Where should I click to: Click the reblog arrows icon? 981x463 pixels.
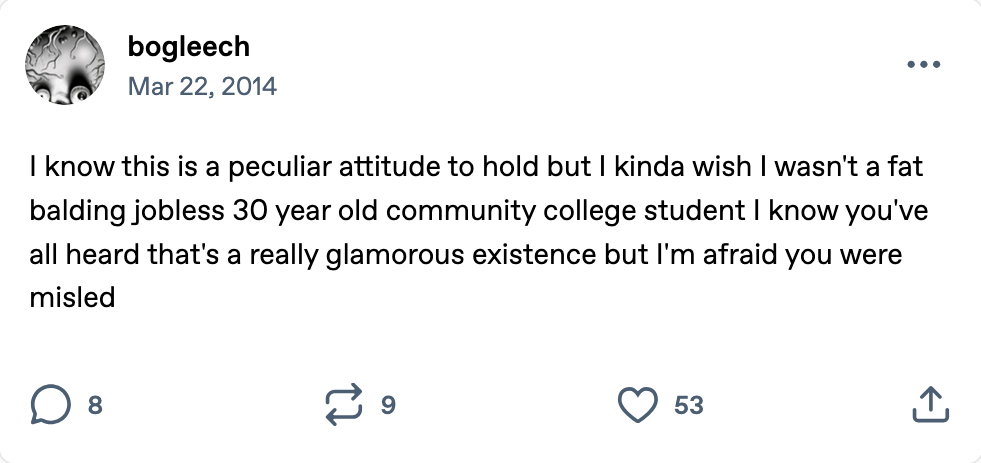pyautogui.click(x=345, y=405)
